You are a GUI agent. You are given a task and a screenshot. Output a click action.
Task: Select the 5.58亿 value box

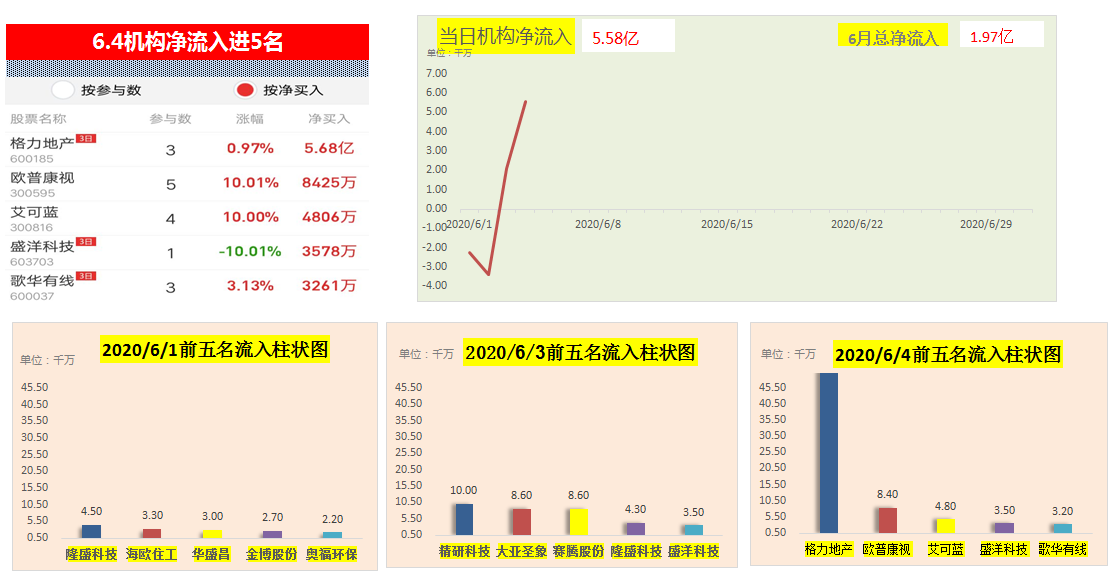tap(628, 36)
